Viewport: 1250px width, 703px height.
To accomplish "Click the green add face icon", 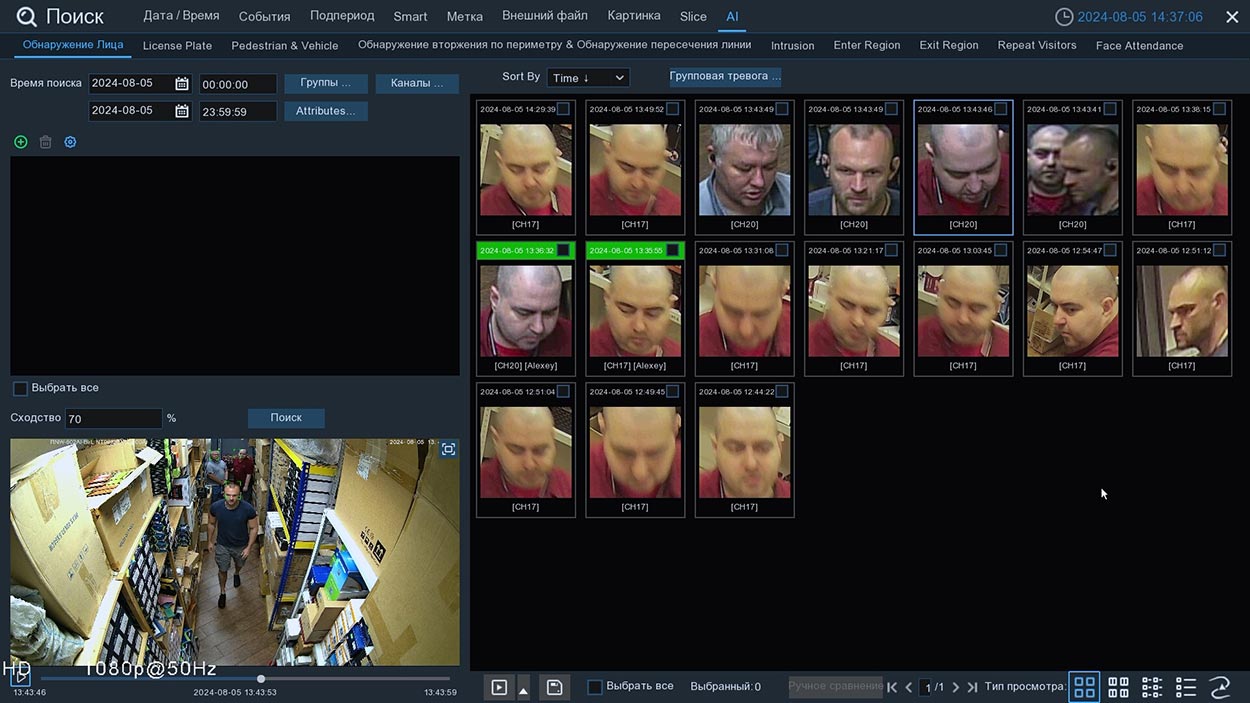I will point(20,142).
